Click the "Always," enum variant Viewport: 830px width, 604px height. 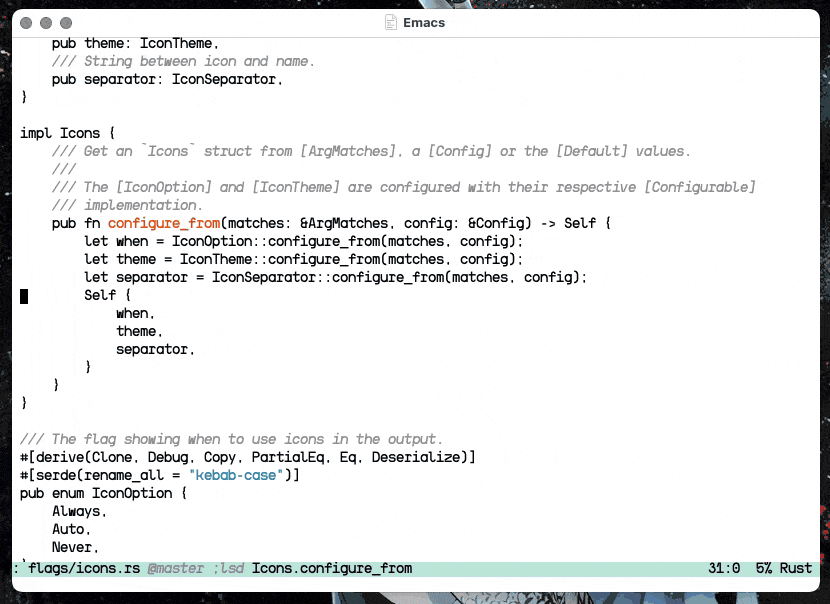point(79,511)
